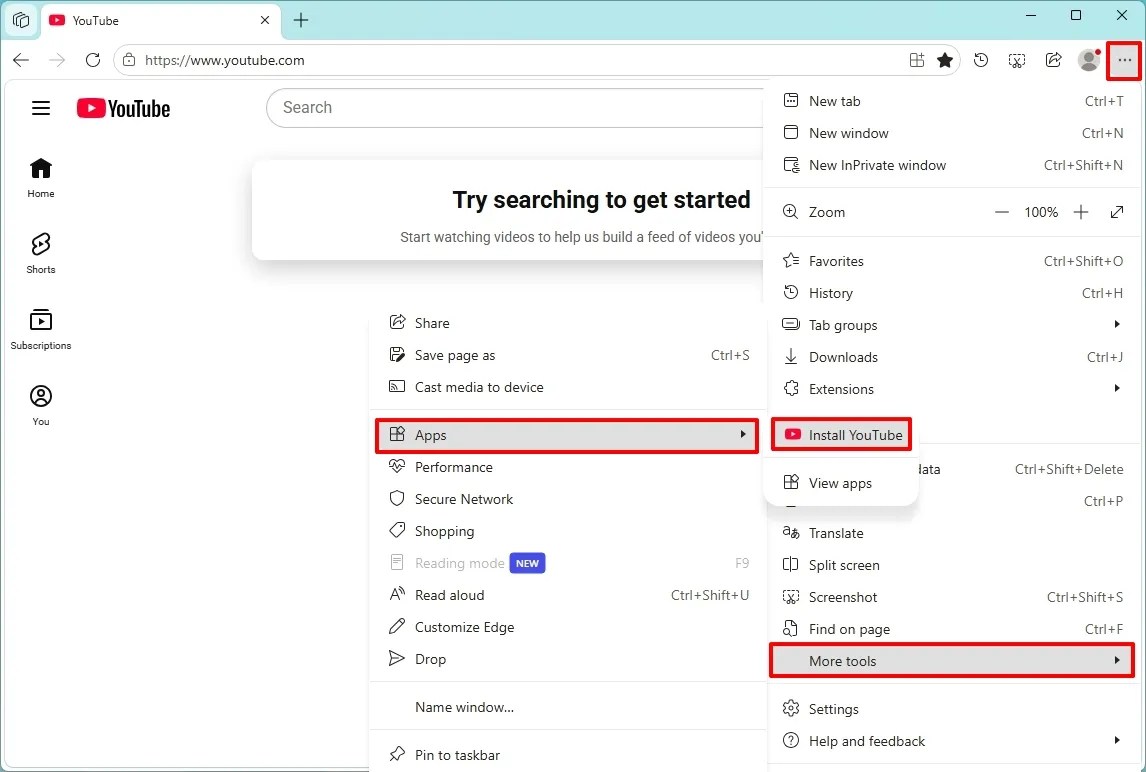Open Performance from More tools
Screen dimensions: 1146x772
(567, 467)
